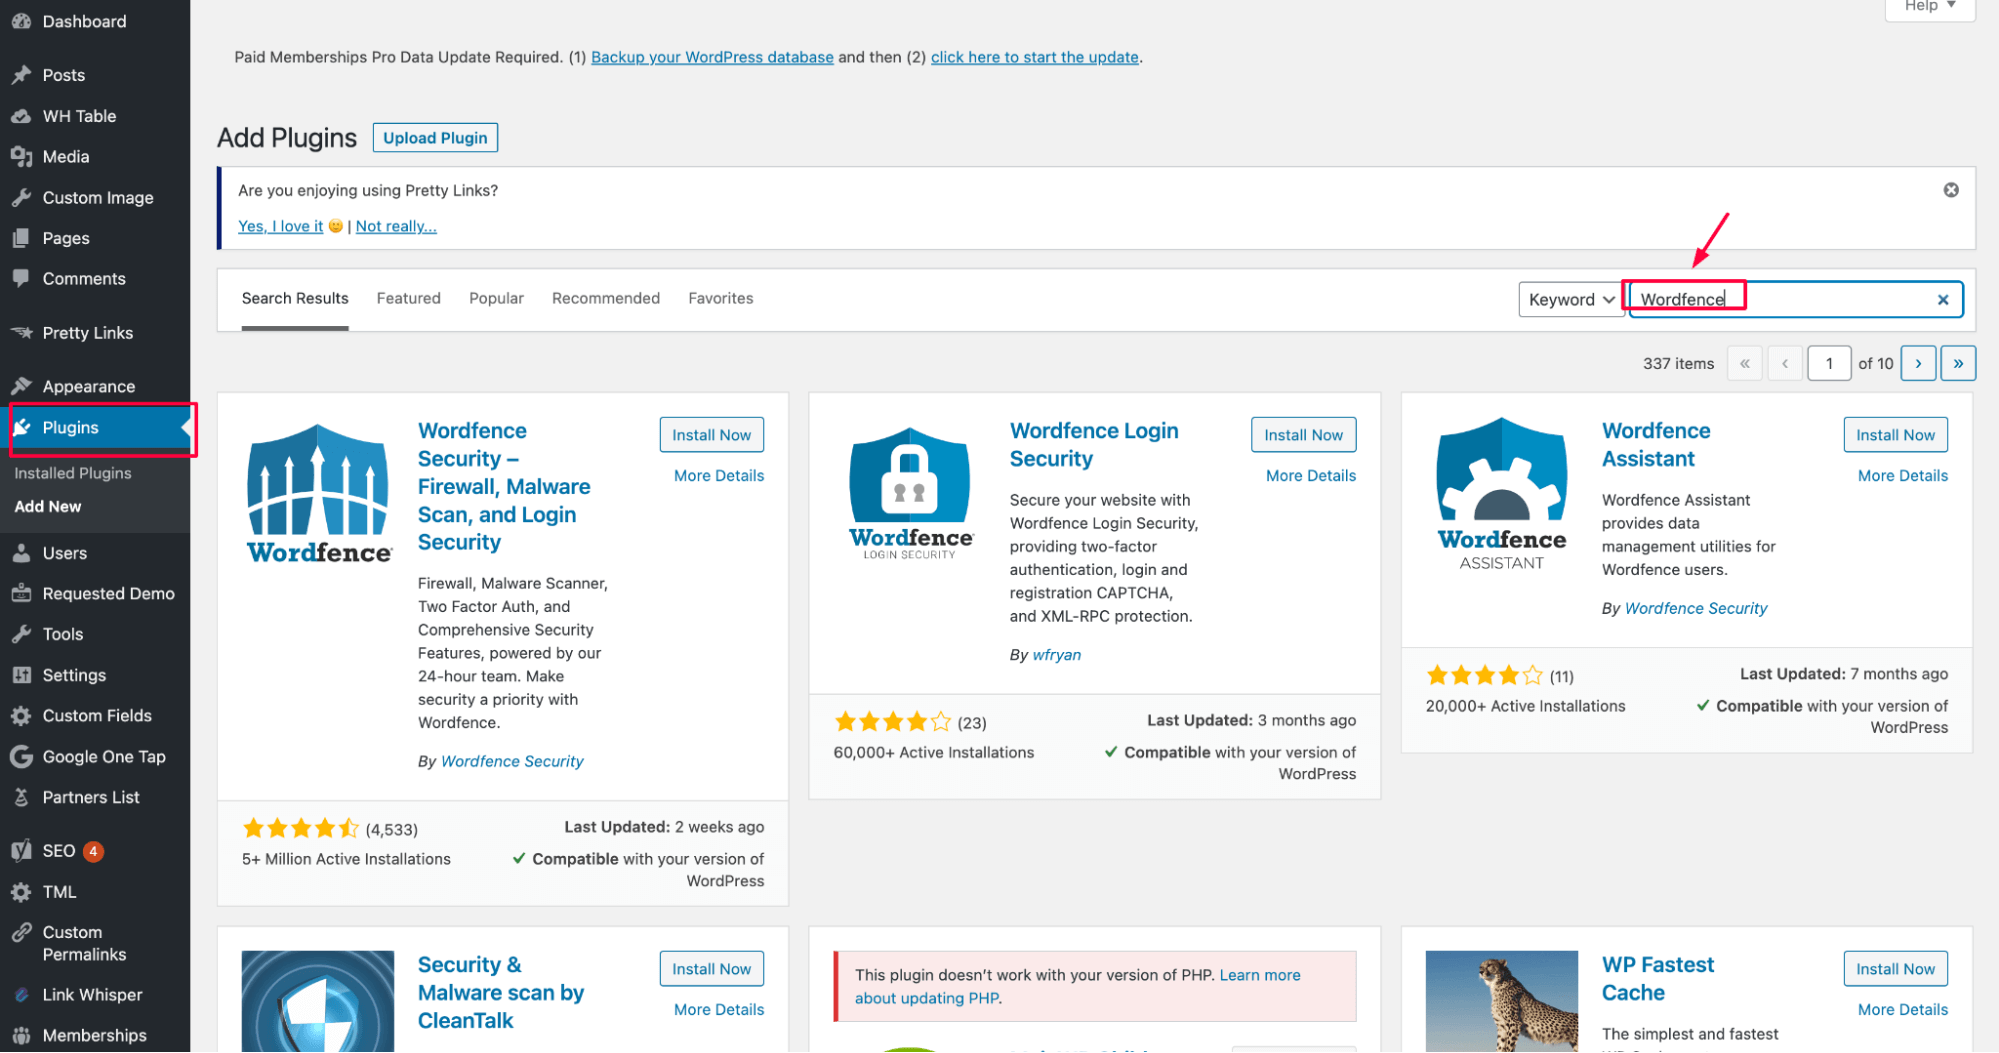The width and height of the screenshot is (1999, 1053).
Task: Click the Appearance paintbrush icon
Action: [21, 386]
